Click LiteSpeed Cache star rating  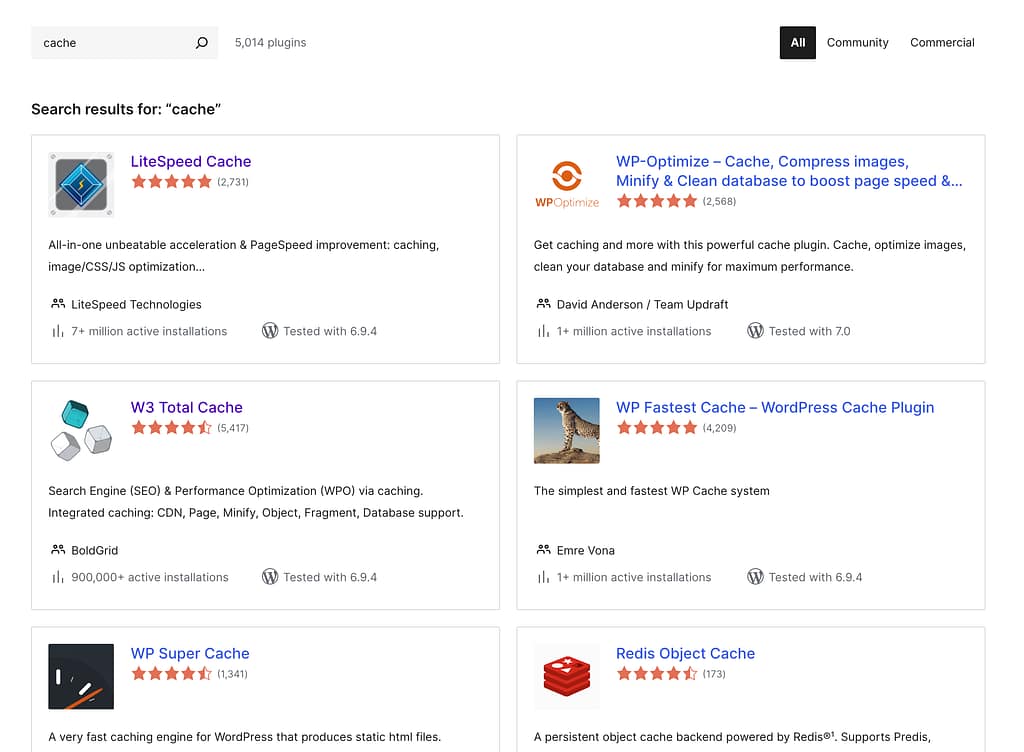point(172,181)
